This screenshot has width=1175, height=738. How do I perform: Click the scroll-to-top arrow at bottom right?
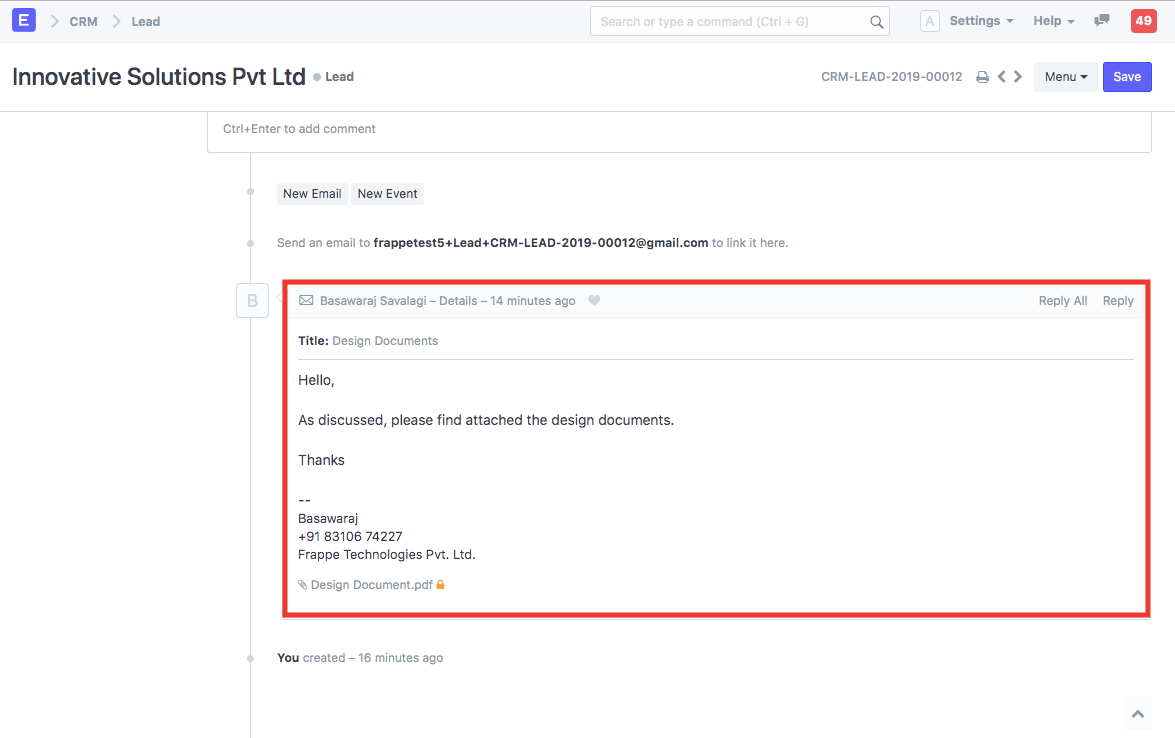pyautogui.click(x=1137, y=712)
